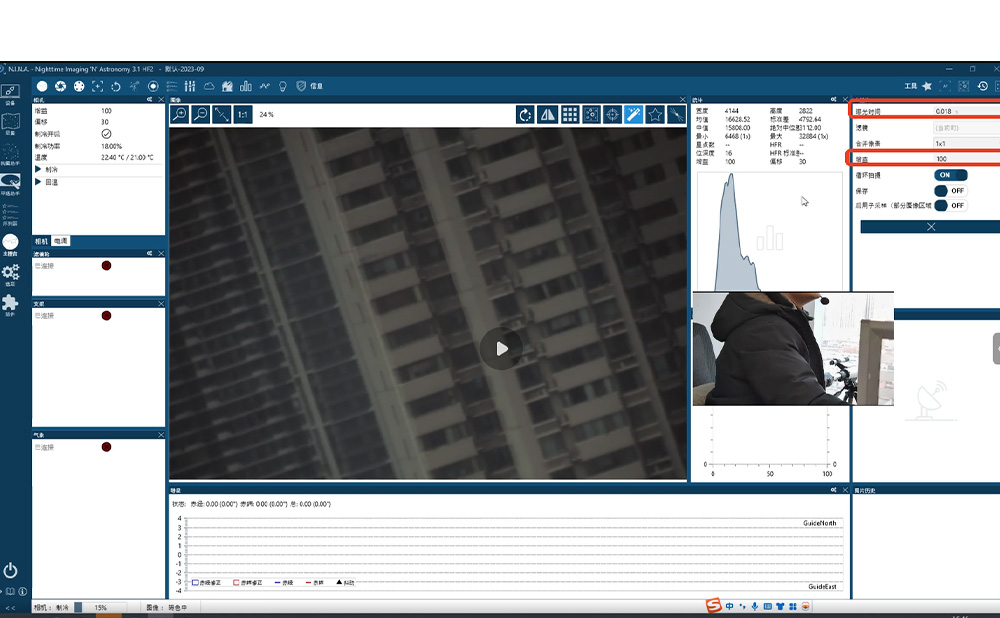This screenshot has height=618, width=1000.
Task: Click the zoom in magnifier icon
Action: pos(180,115)
